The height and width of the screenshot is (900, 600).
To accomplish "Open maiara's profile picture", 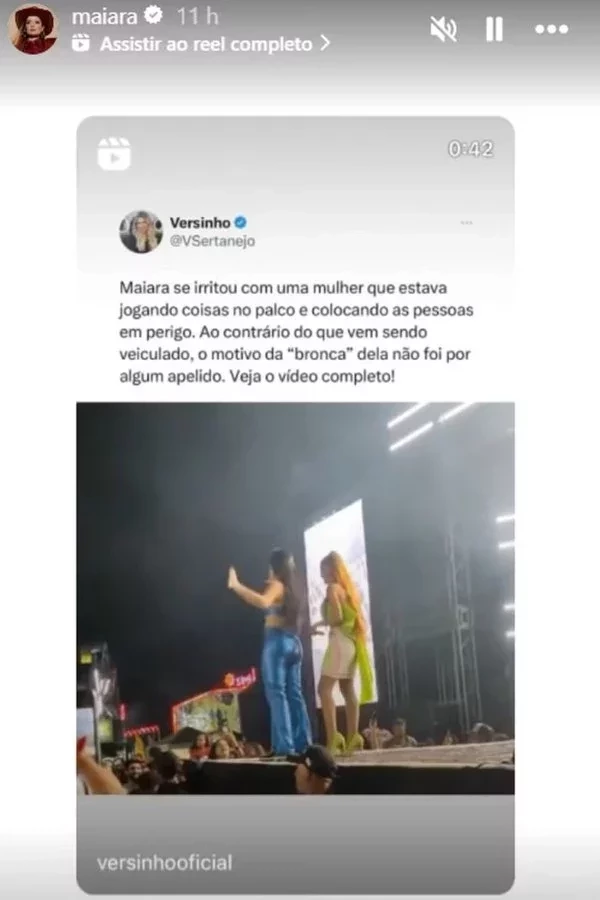I will click(33, 29).
